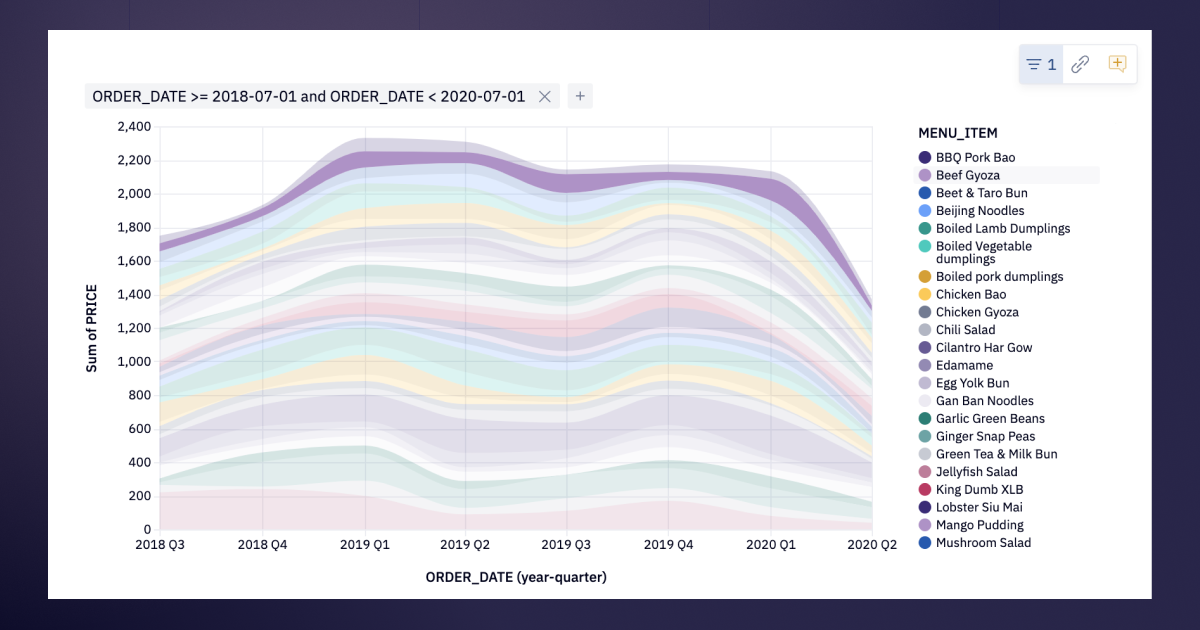
Task: Toggle Beijing Noodles legend item
Action: [x=971, y=211]
